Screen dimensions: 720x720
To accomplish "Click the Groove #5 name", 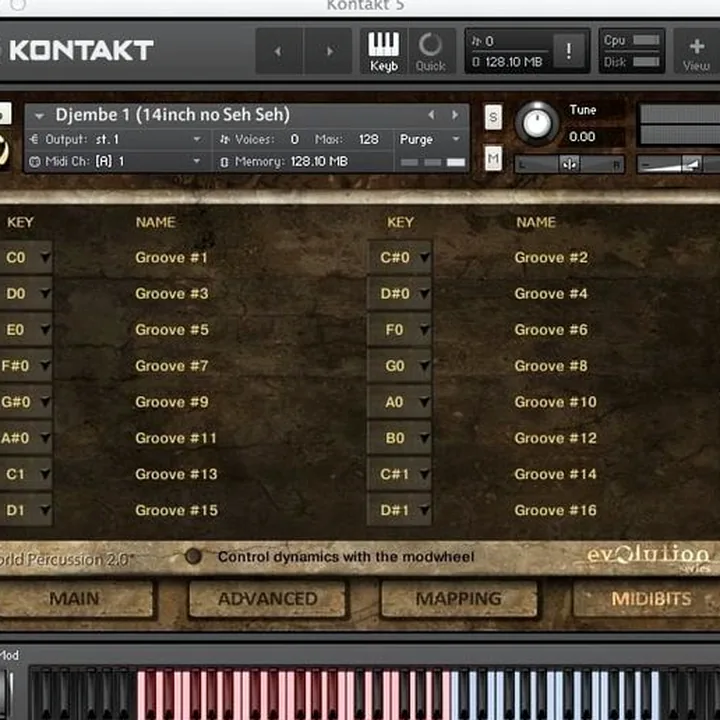I will 172,330.
